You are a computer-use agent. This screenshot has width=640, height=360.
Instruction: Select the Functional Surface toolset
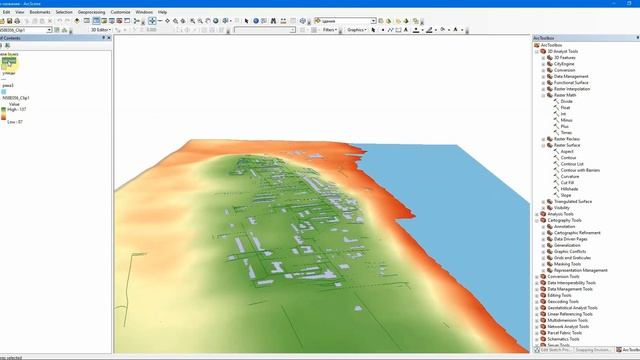[571, 82]
